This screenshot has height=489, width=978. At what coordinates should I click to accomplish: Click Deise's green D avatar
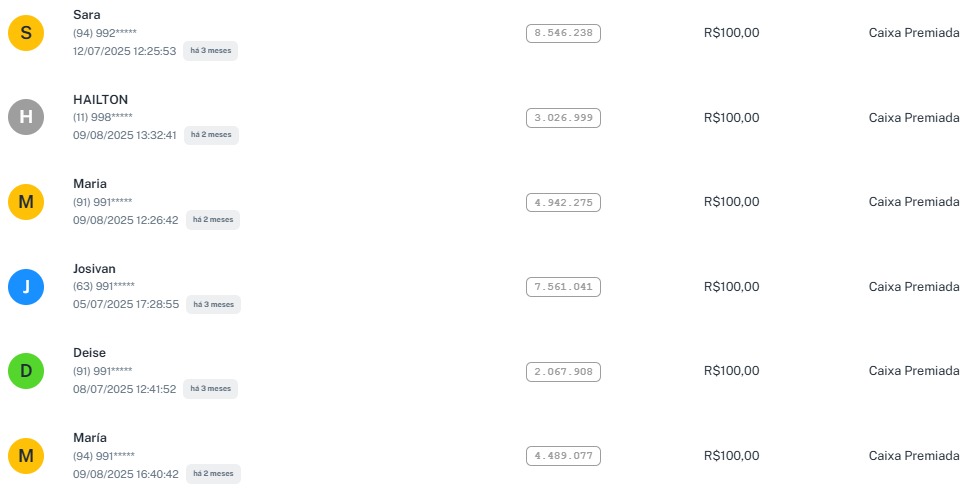[26, 372]
